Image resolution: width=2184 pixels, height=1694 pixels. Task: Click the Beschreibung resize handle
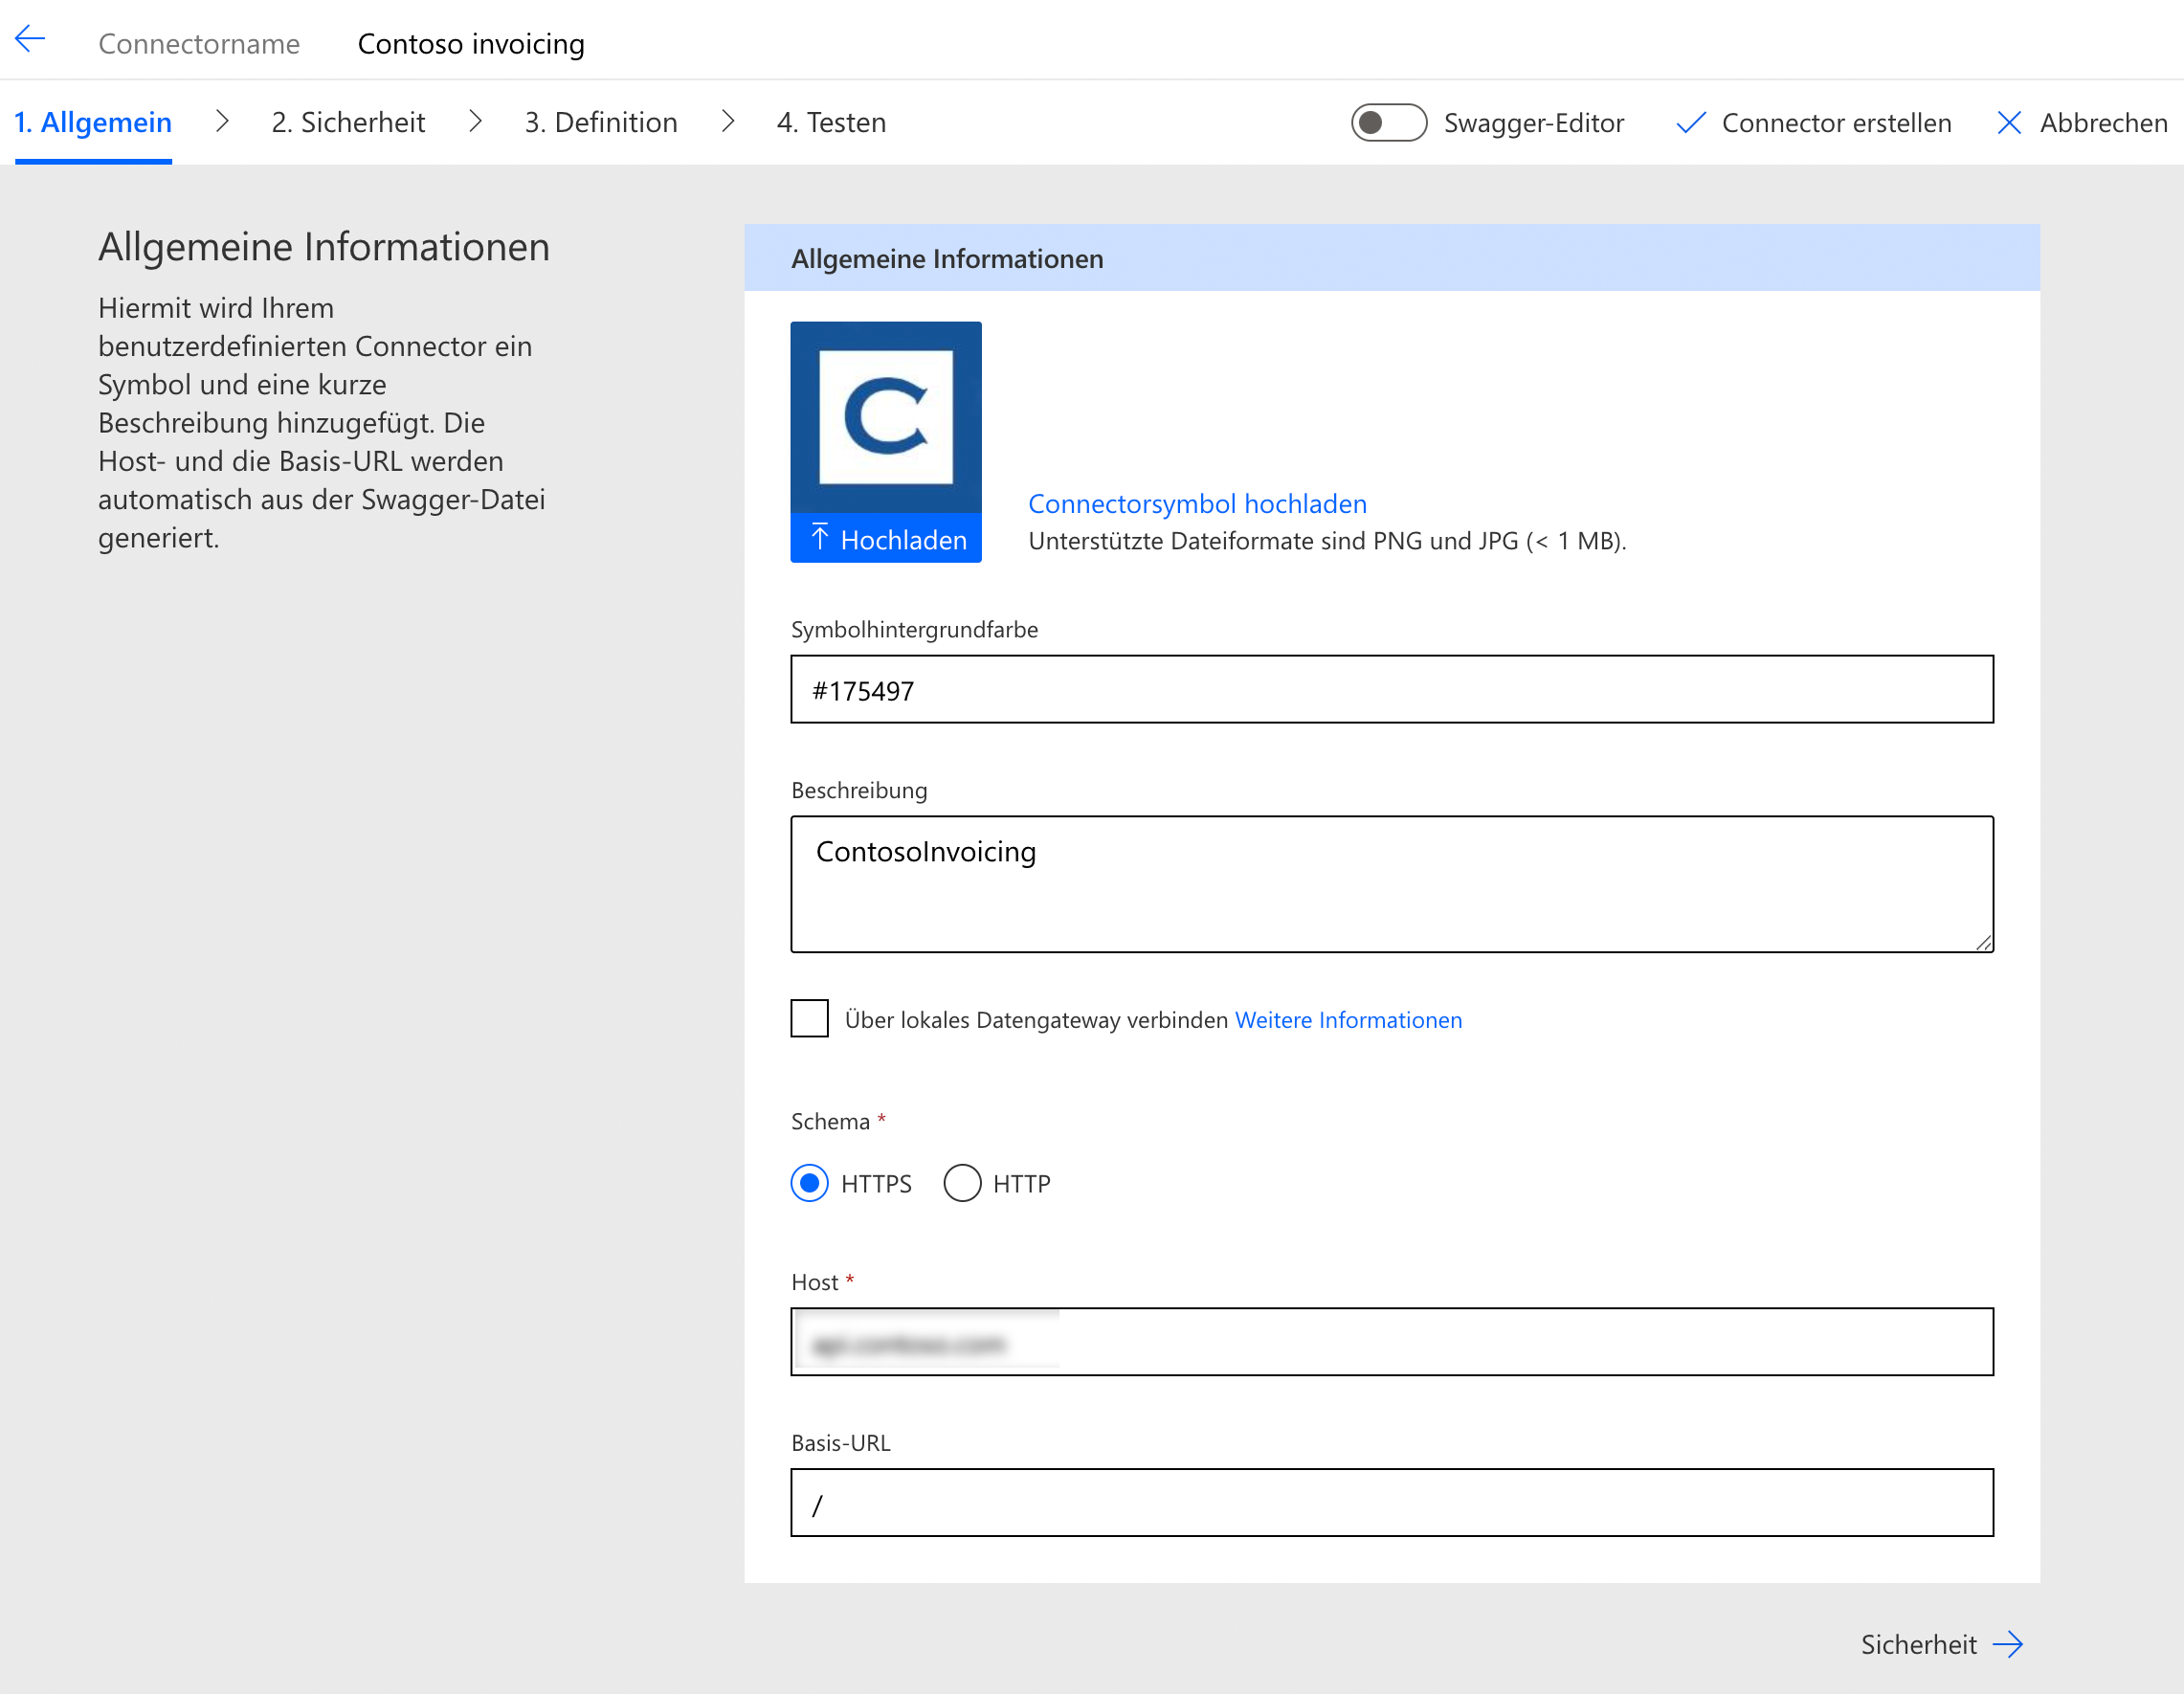click(x=1984, y=942)
